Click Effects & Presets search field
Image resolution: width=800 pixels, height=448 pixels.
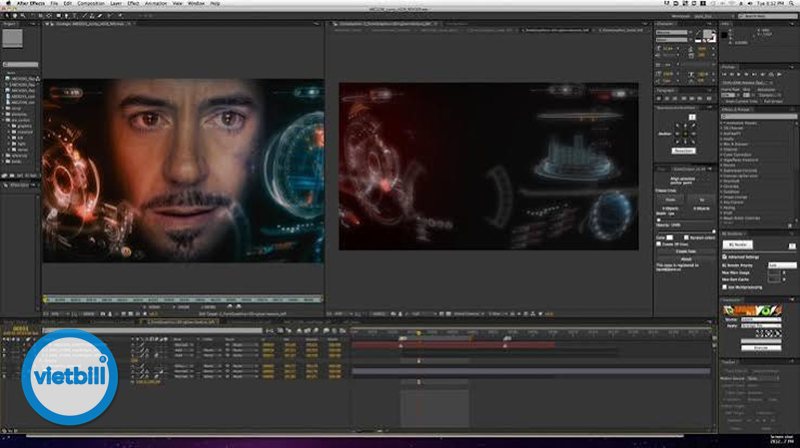(759, 116)
